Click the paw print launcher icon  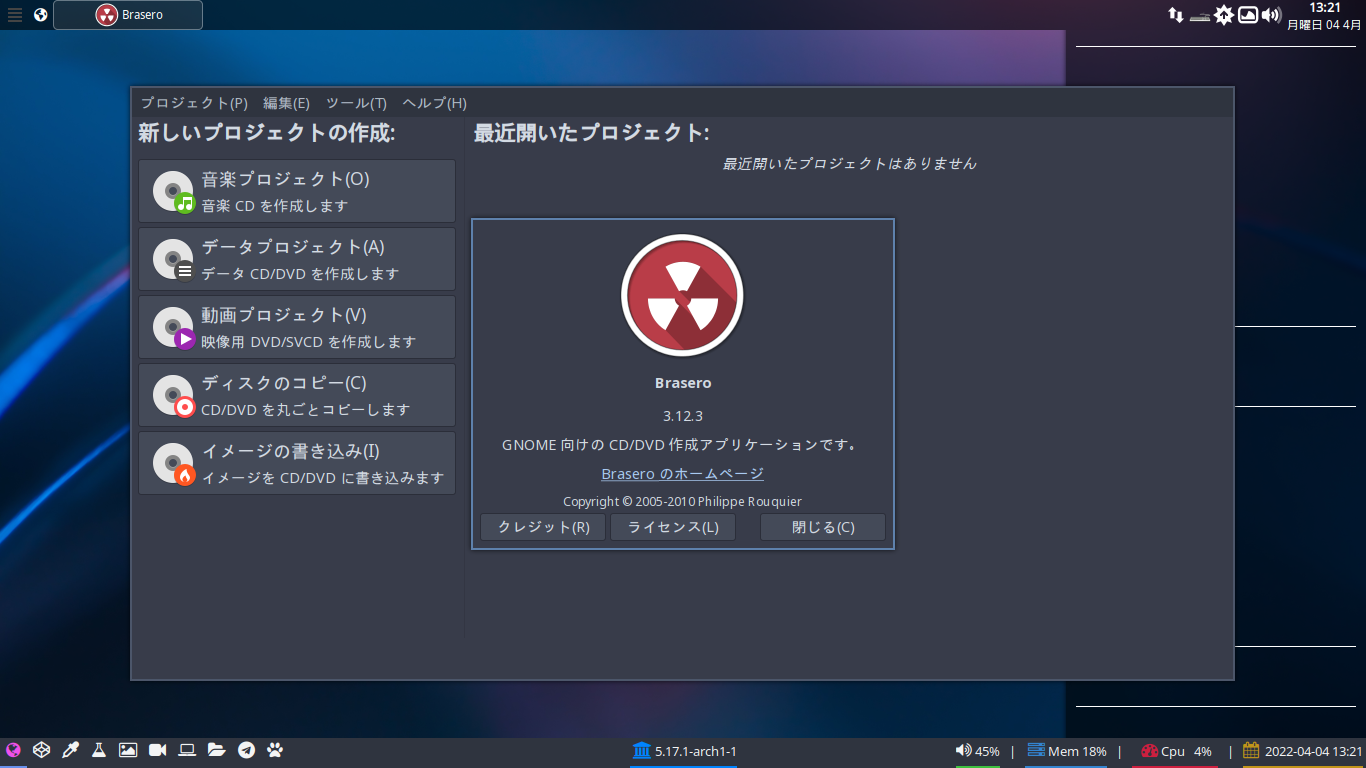(x=275, y=750)
